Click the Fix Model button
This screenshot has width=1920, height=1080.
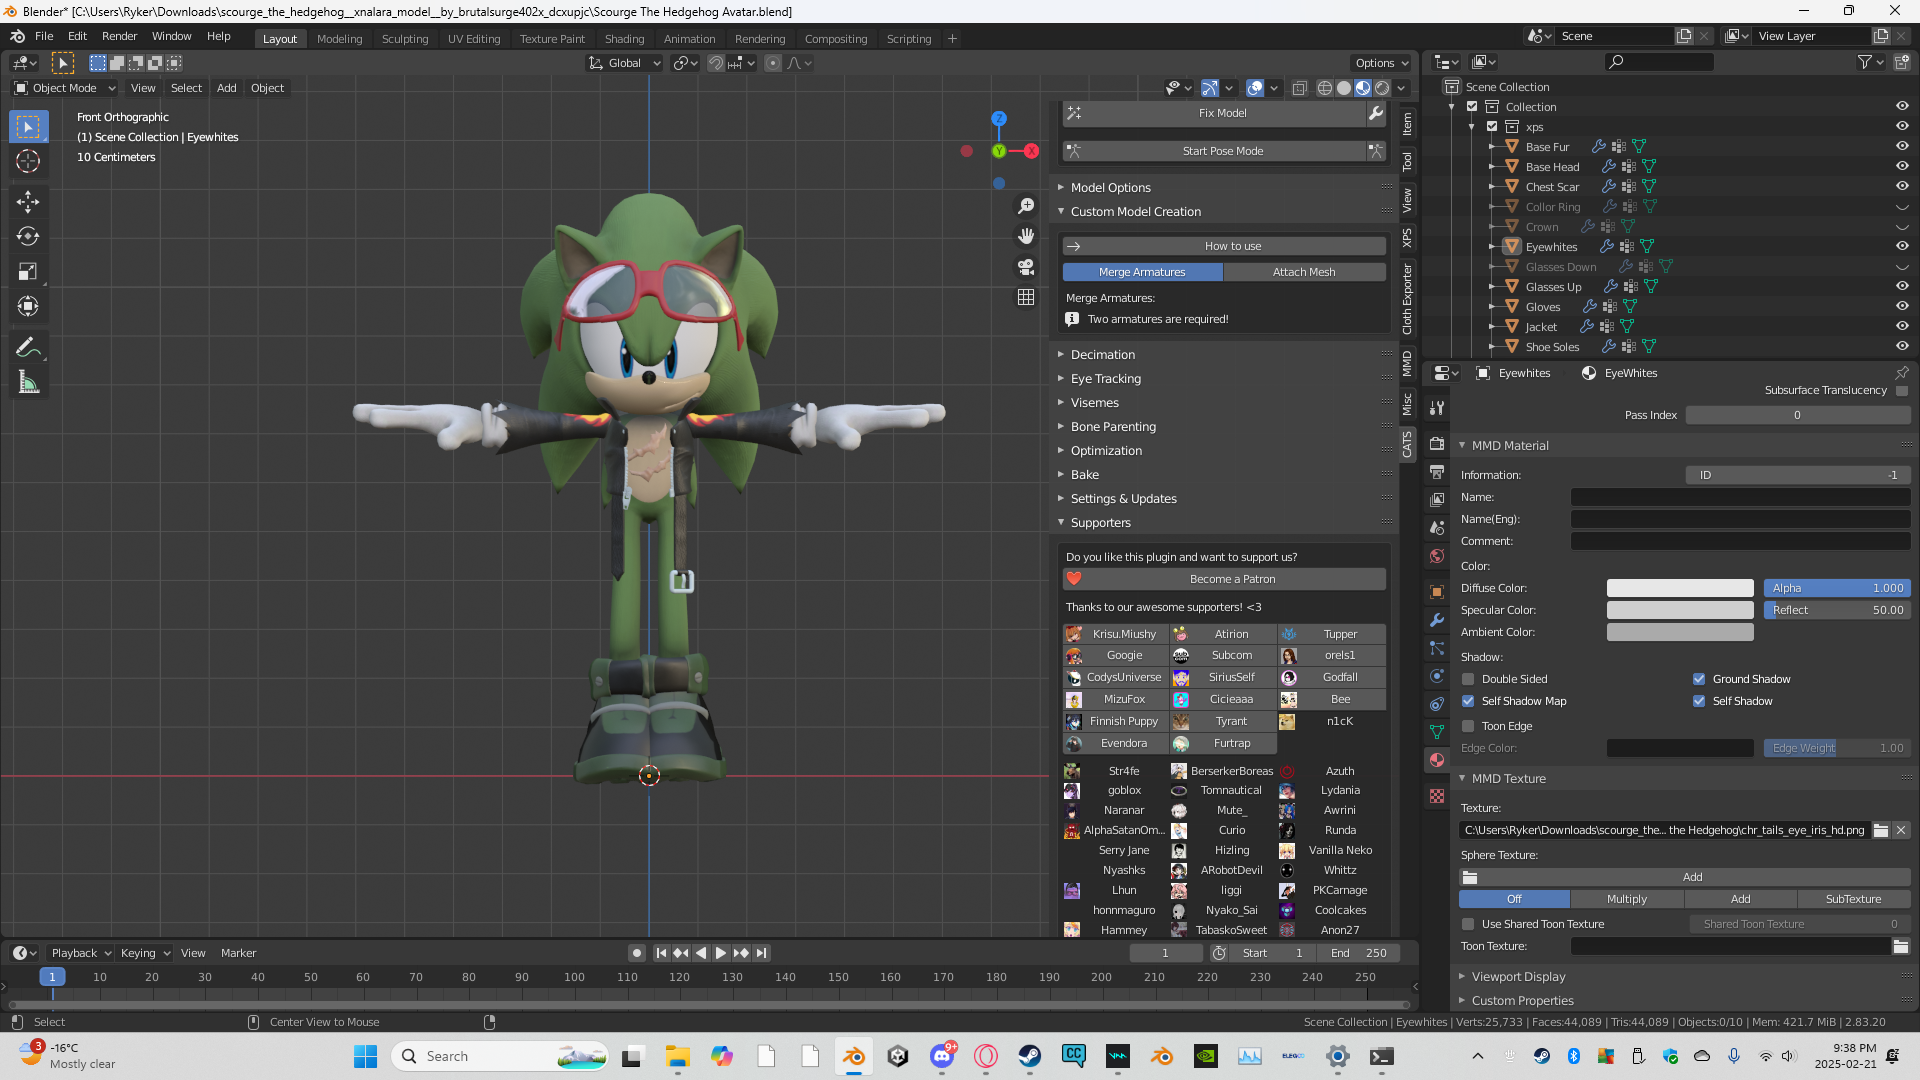pyautogui.click(x=1222, y=113)
